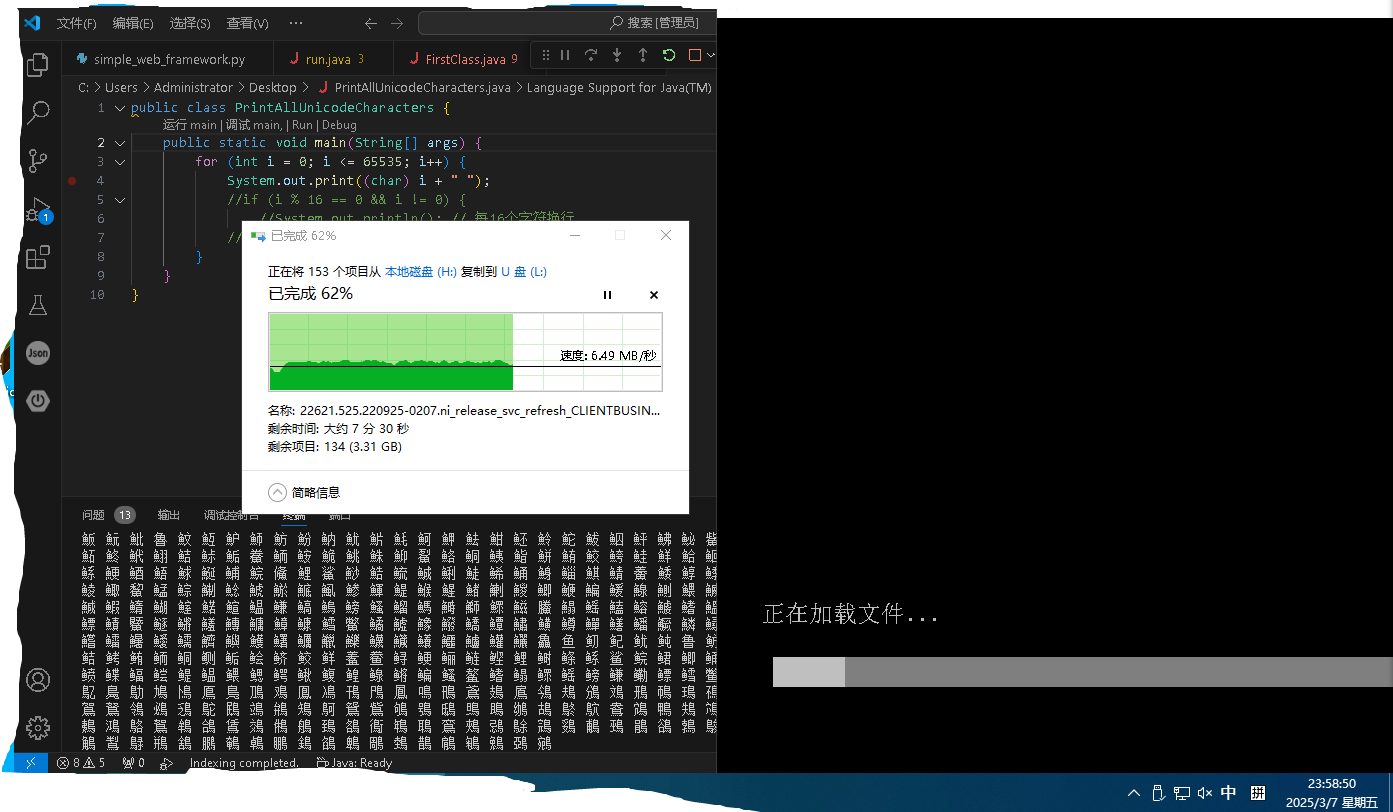Click debug Step Over button
The image size is (1393, 812).
[591, 55]
